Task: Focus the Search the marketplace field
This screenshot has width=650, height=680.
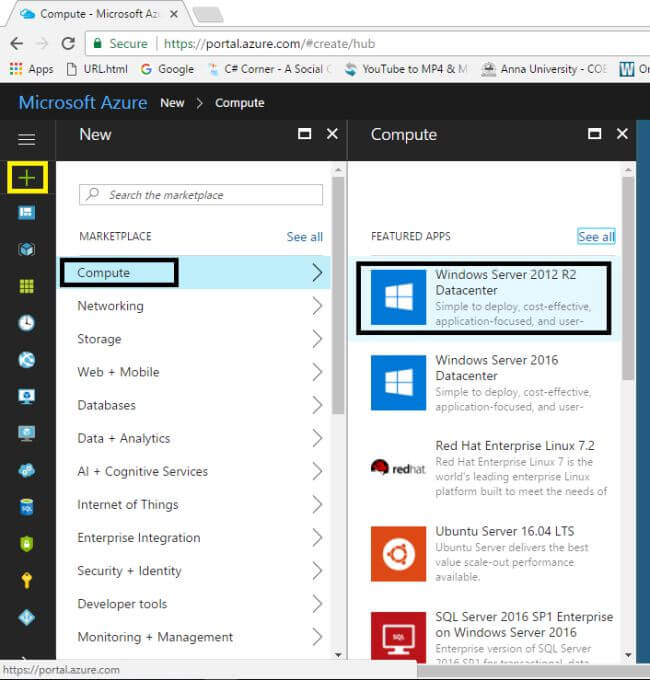Action: (x=201, y=195)
